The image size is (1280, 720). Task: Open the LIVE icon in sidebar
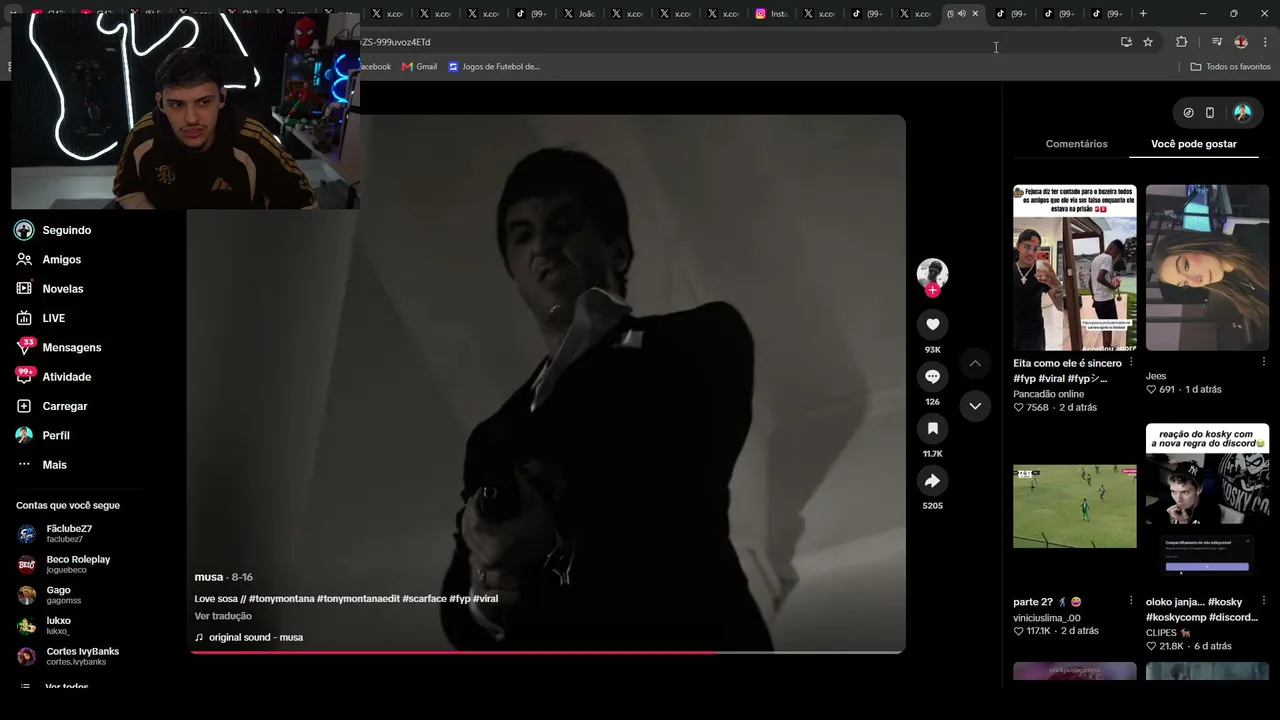point(24,318)
